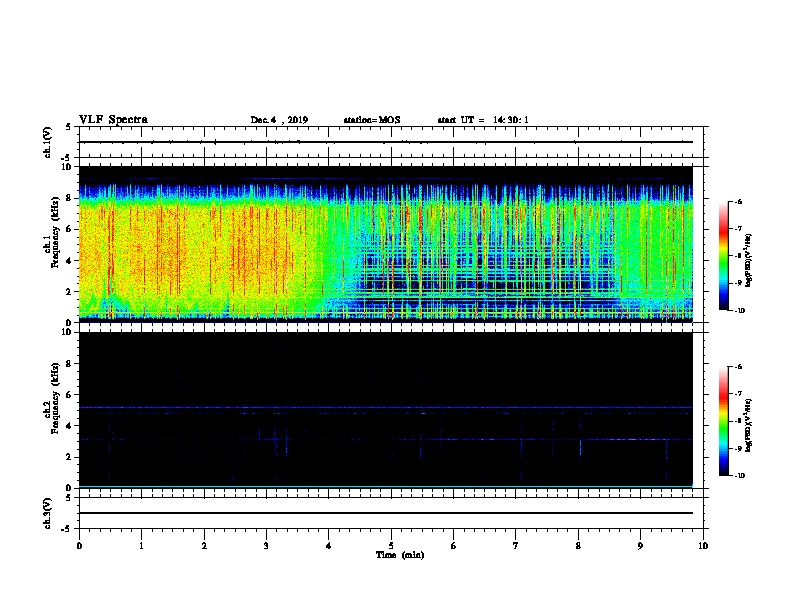Image resolution: width=792 pixels, height=612 pixels.
Task: Click the 'ch.1(V)' axis label
Action: [48, 142]
